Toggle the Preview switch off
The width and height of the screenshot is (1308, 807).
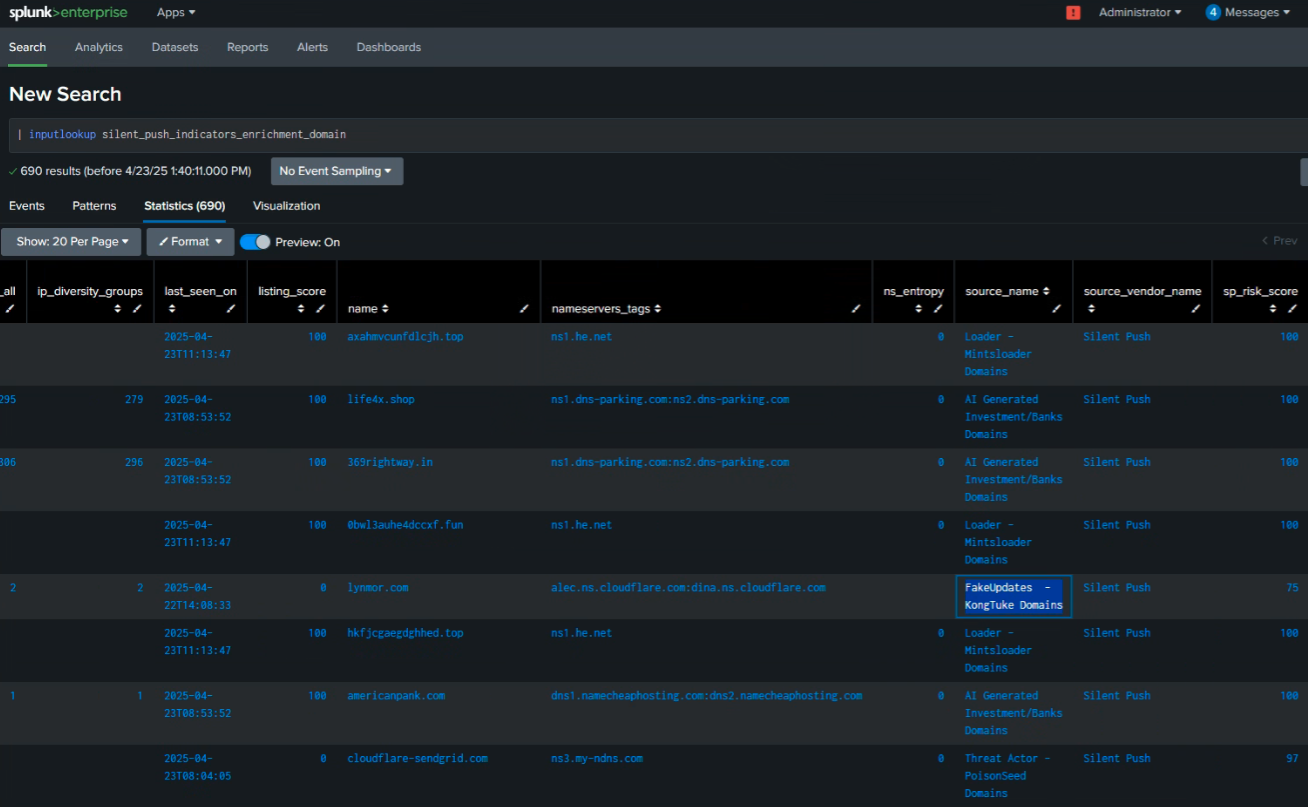click(255, 242)
